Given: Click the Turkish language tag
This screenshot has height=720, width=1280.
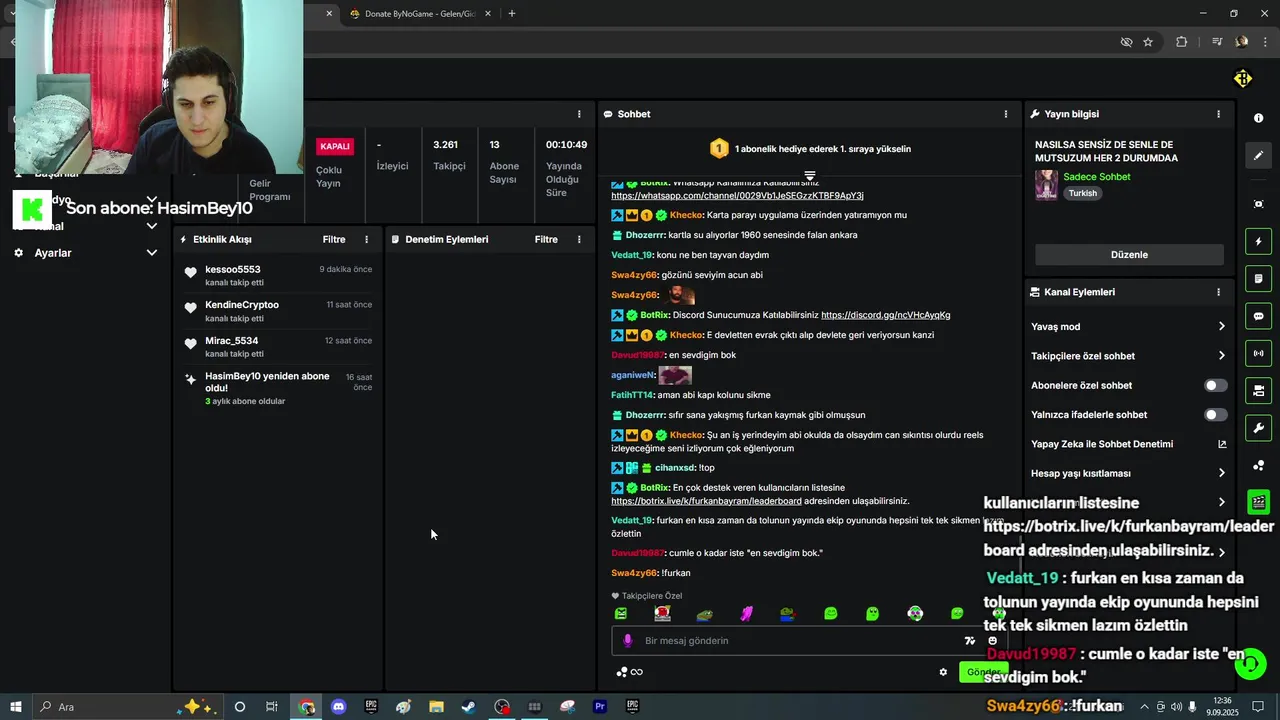Looking at the screenshot, I should point(1082,193).
